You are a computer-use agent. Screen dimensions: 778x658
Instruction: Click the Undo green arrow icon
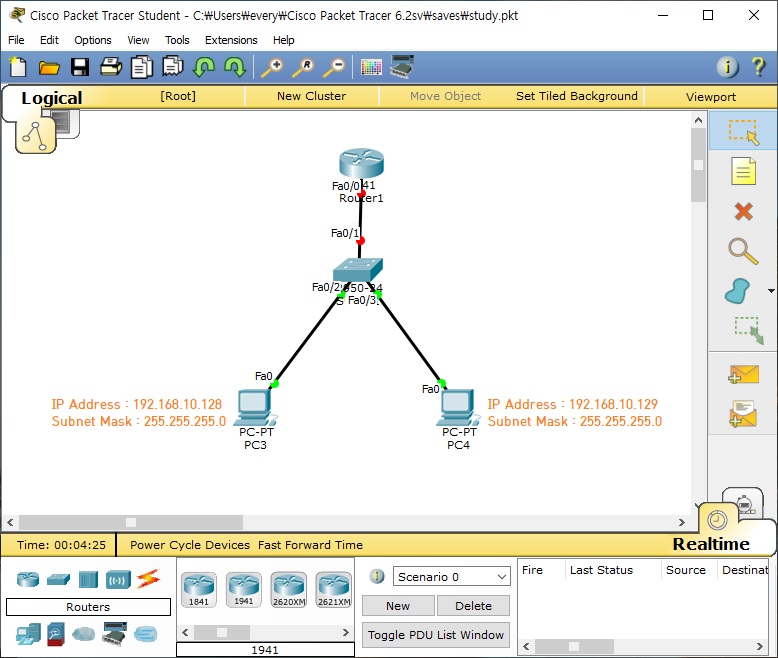[203, 67]
